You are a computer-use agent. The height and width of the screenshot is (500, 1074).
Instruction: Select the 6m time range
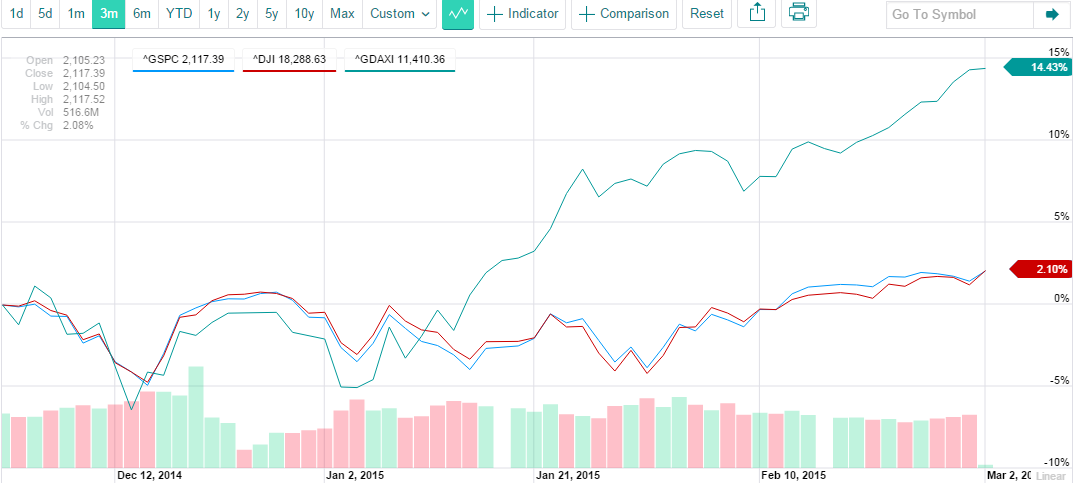pos(142,14)
